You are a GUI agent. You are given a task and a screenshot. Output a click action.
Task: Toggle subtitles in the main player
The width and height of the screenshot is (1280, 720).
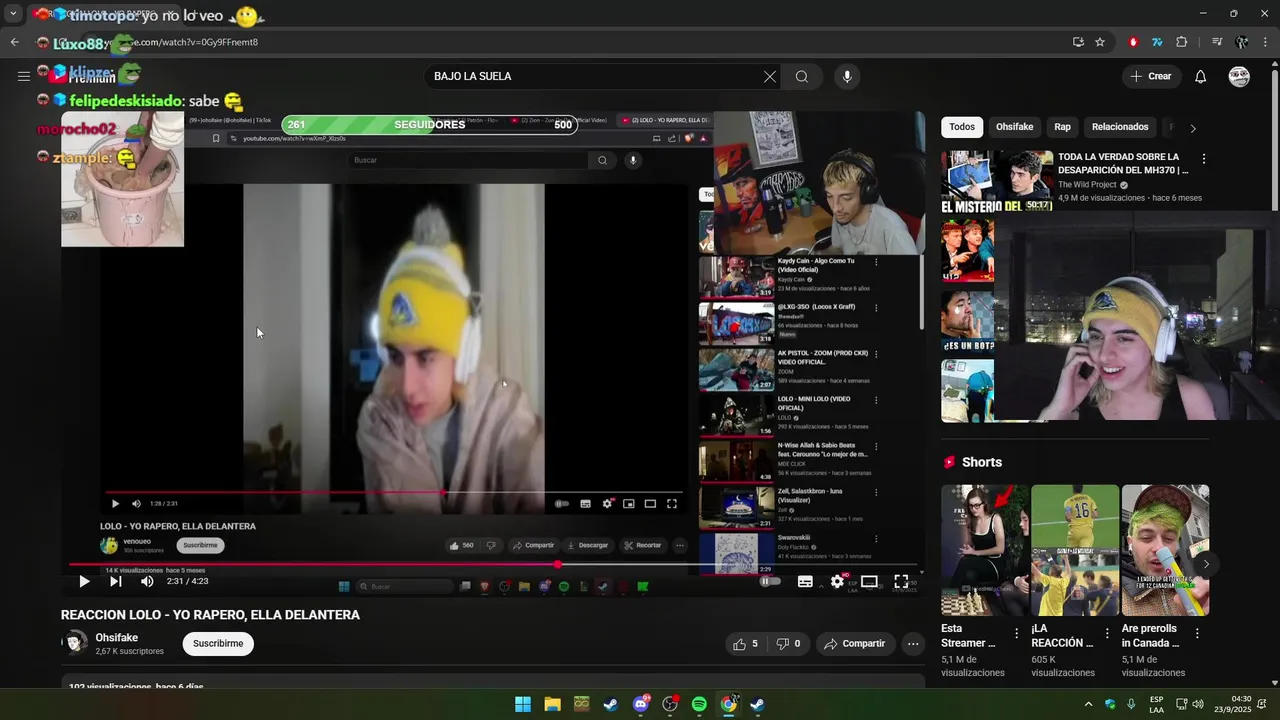[x=805, y=581]
